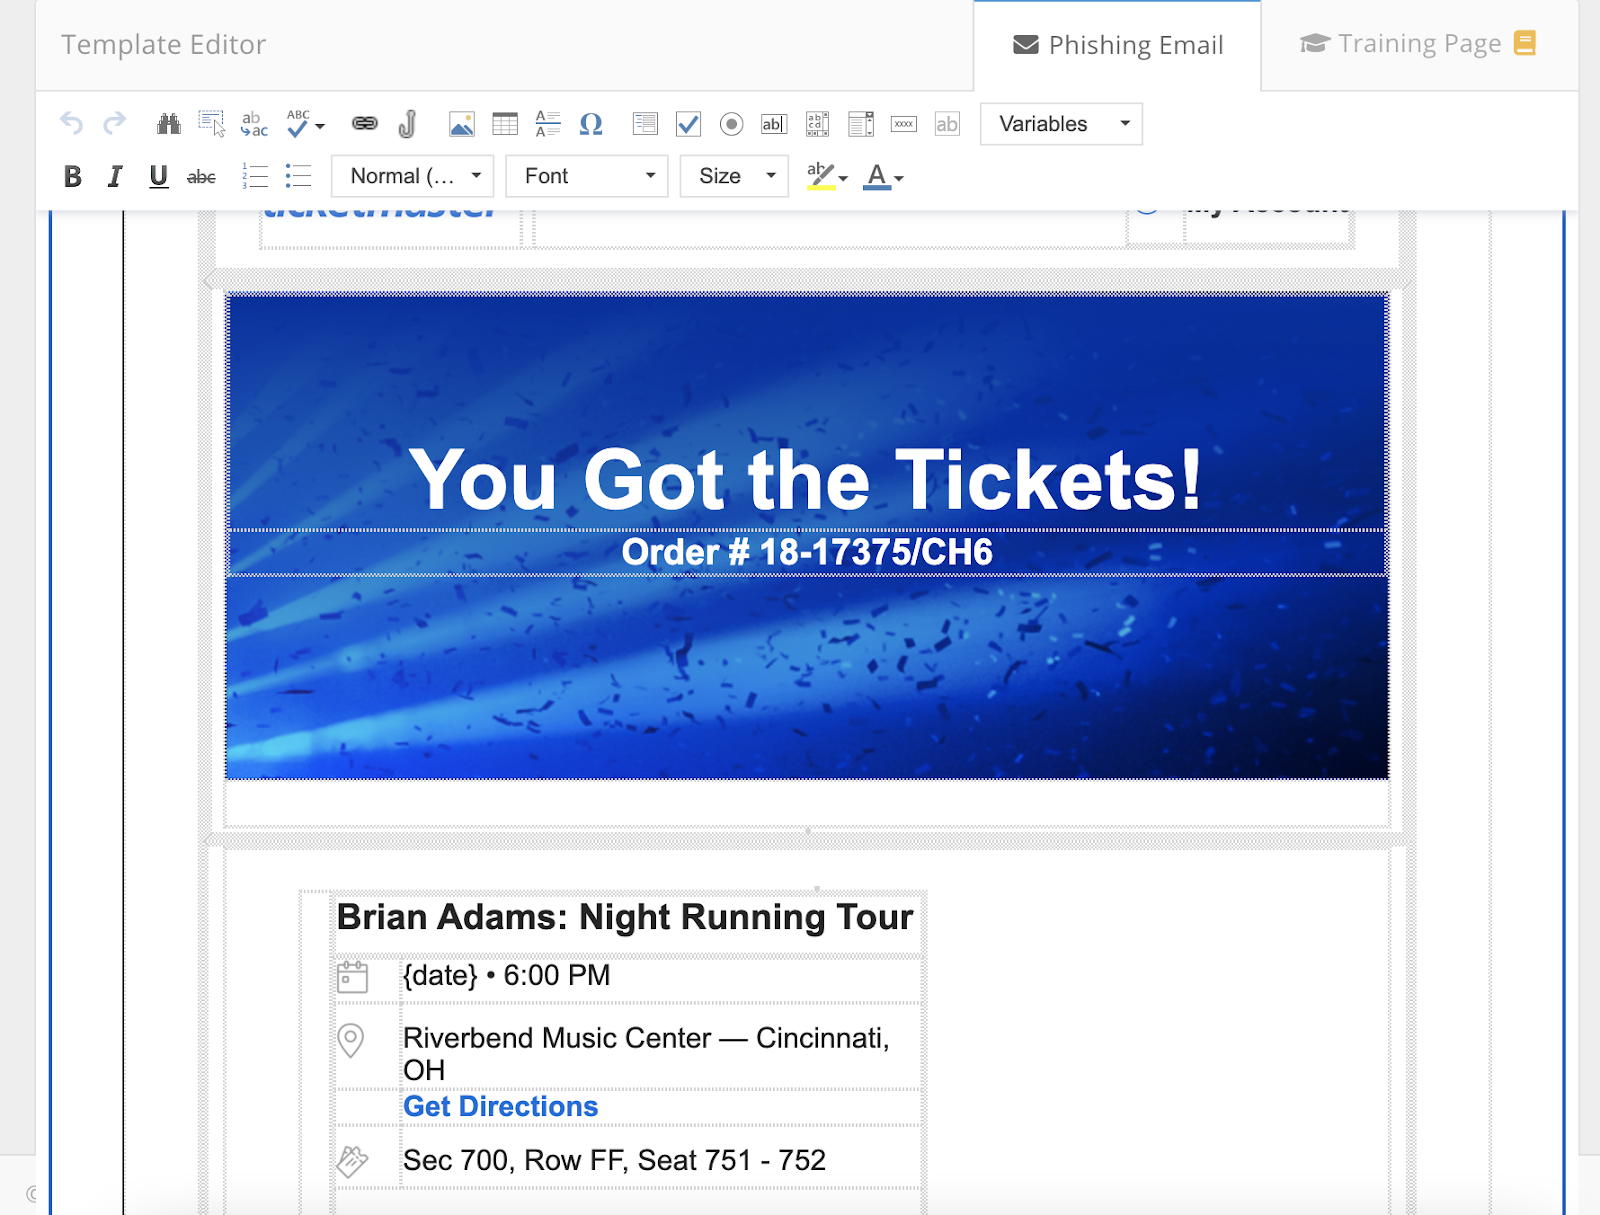Toggle strikethrough formatting
Viewport: 1600px width, 1215px height.
(x=201, y=177)
